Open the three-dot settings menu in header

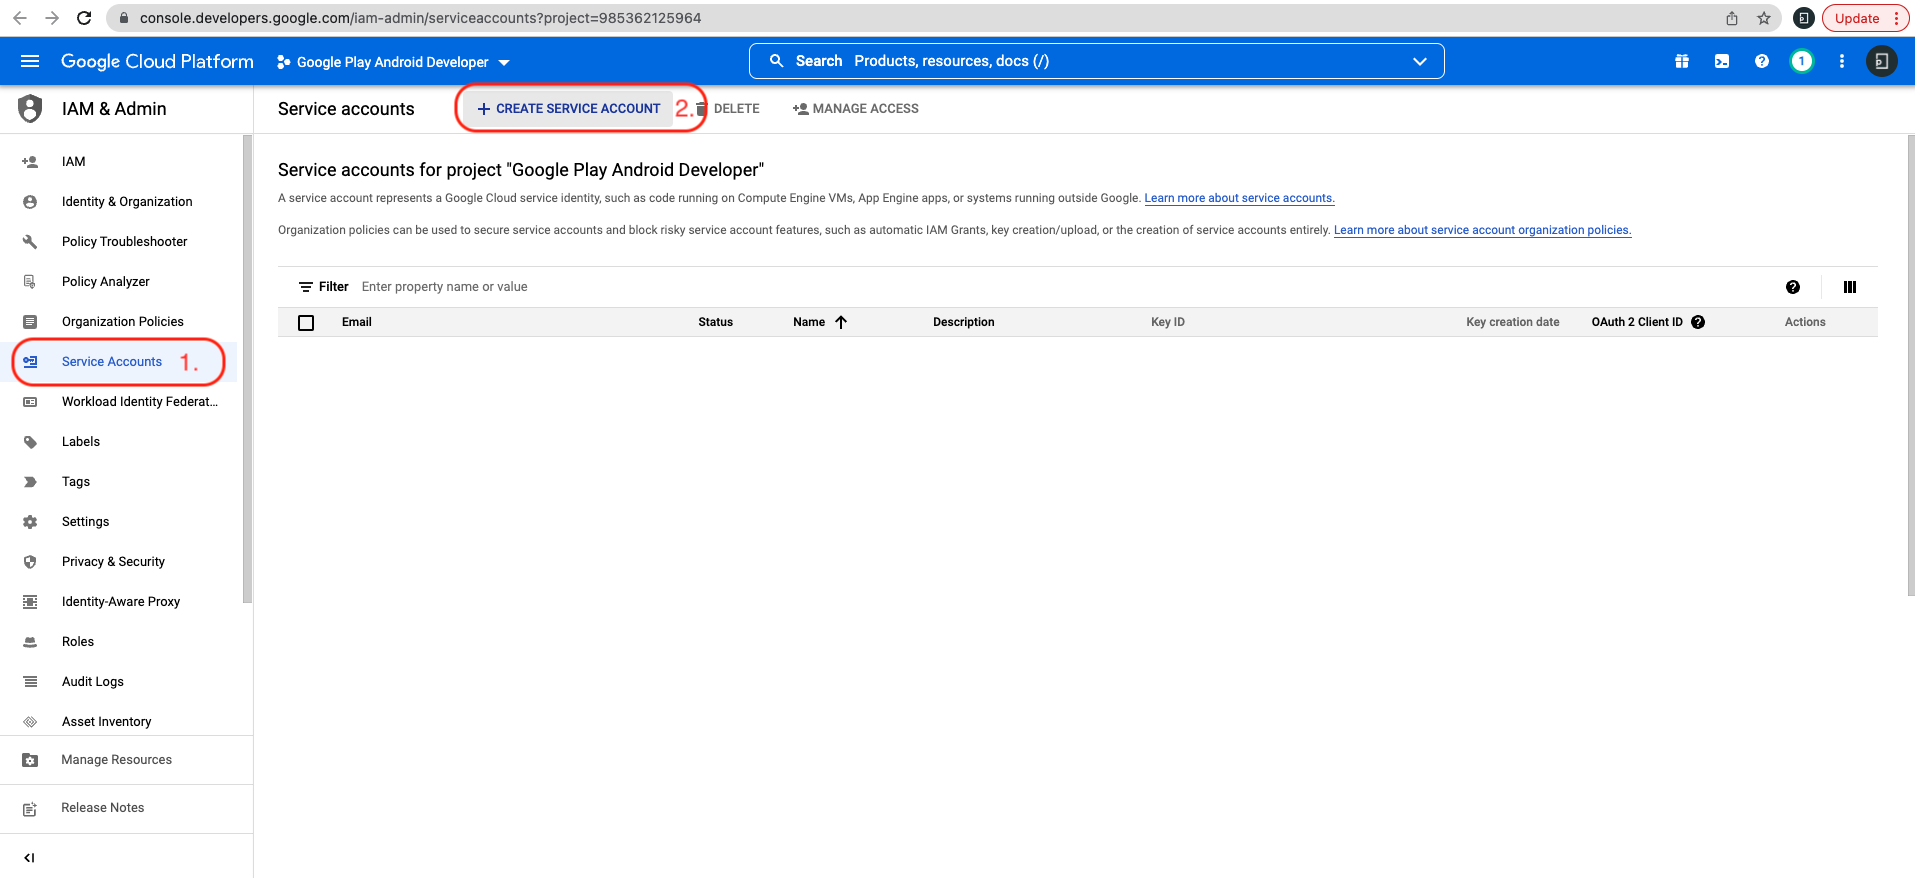coord(1842,61)
